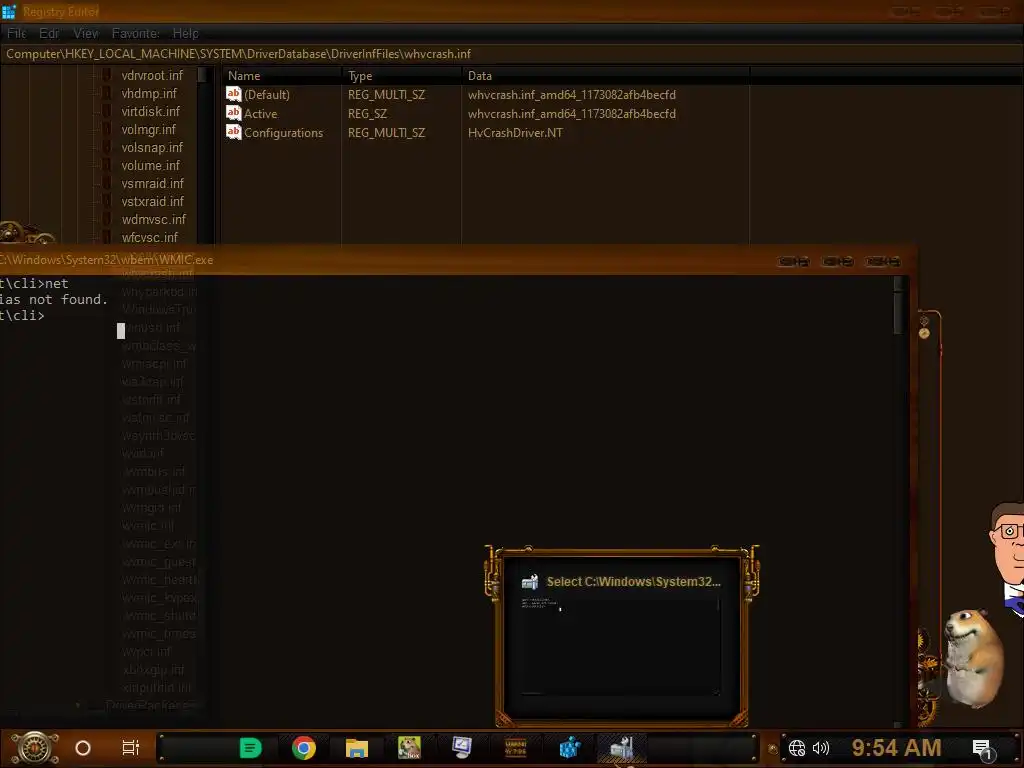Viewport: 1024px width, 768px height.
Task: Select the (Default) value string icon
Action: click(x=233, y=94)
